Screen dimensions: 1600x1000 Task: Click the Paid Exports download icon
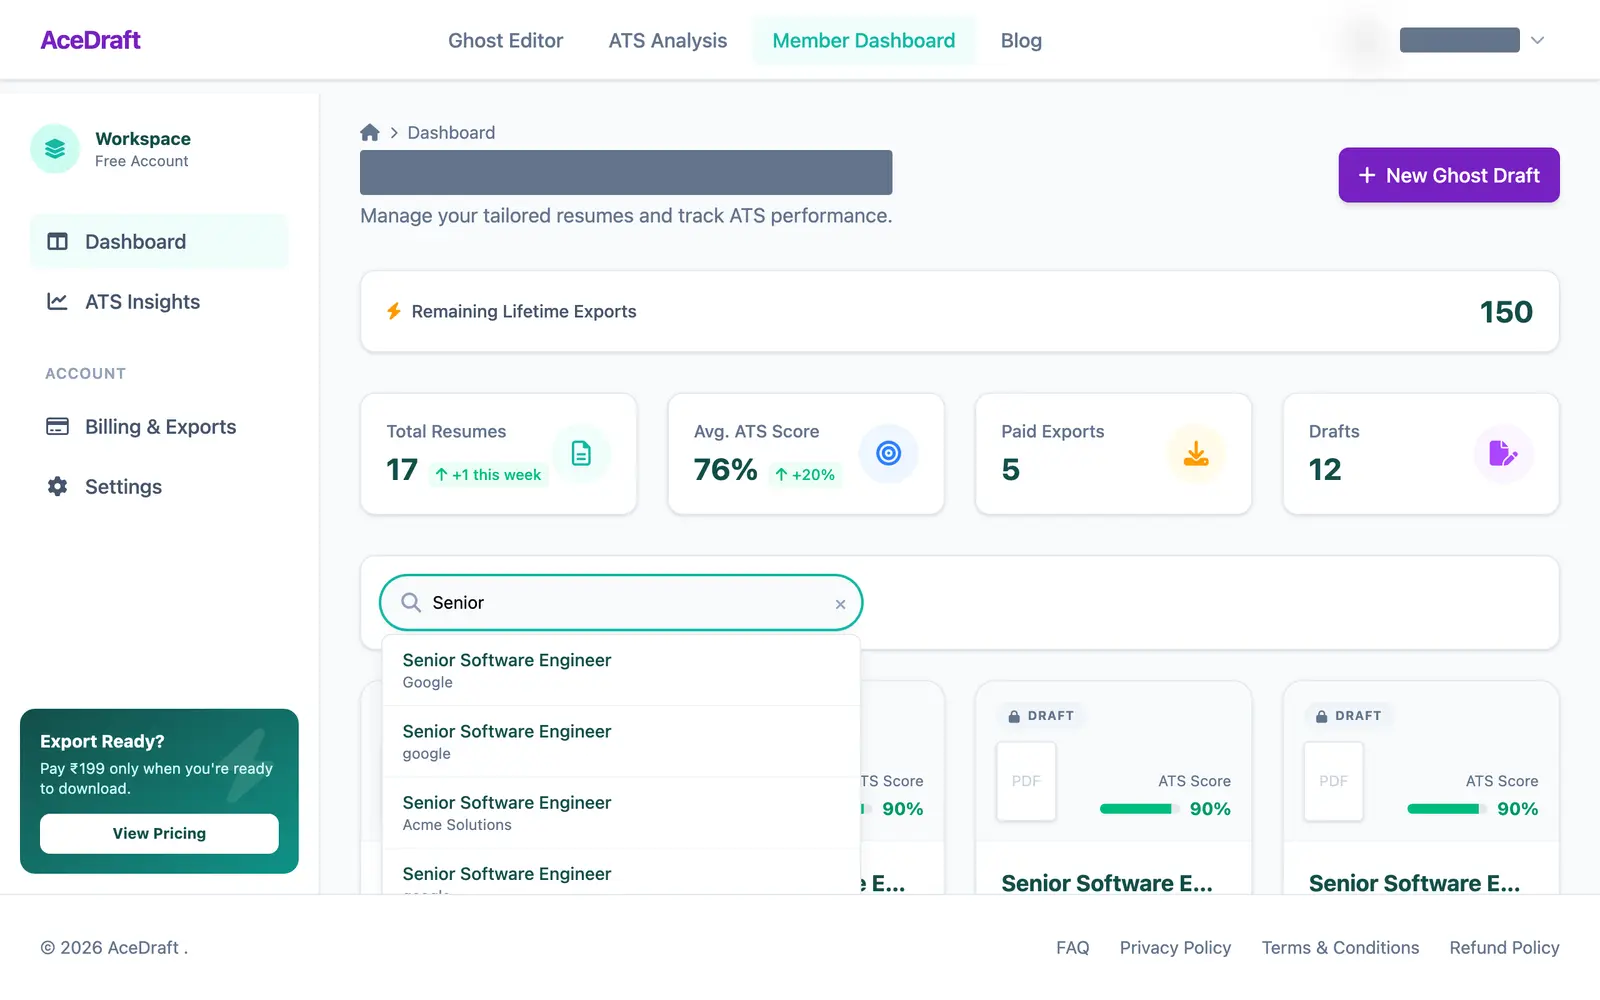[x=1196, y=454]
